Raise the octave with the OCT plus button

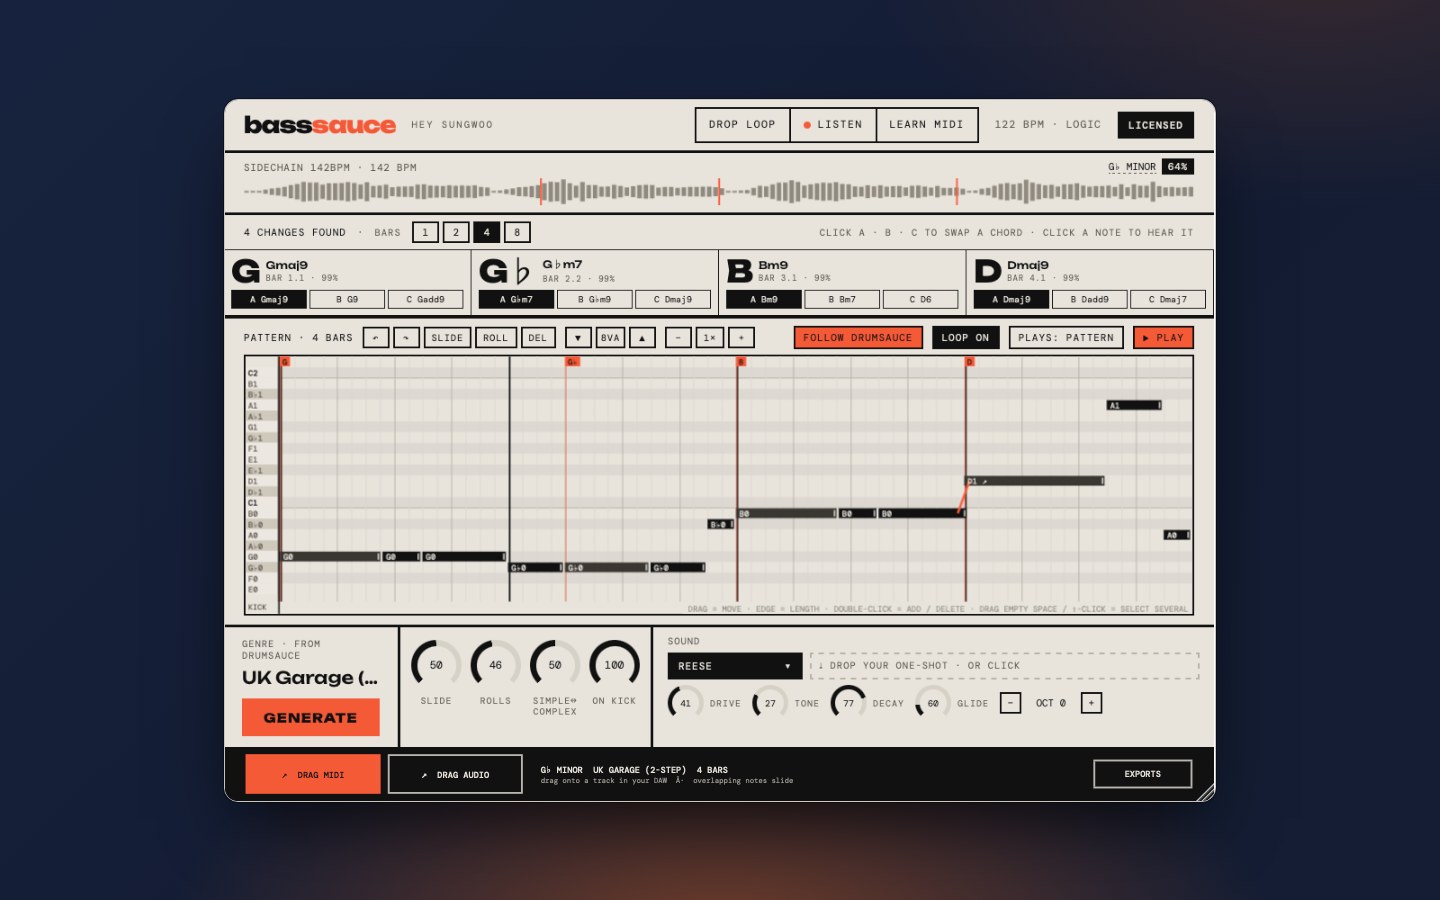pos(1091,703)
